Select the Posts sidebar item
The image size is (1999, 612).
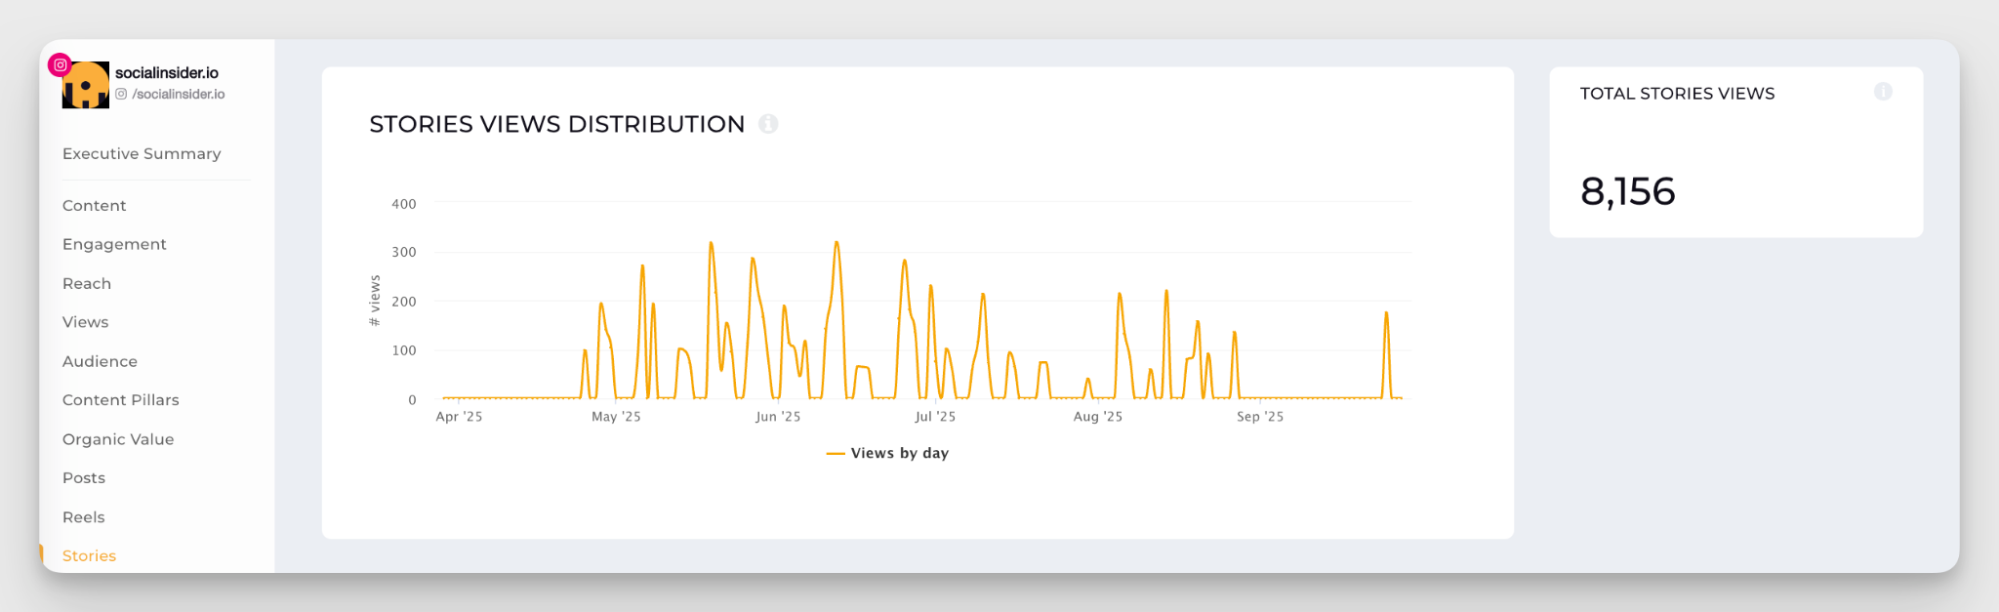pyautogui.click(x=83, y=478)
